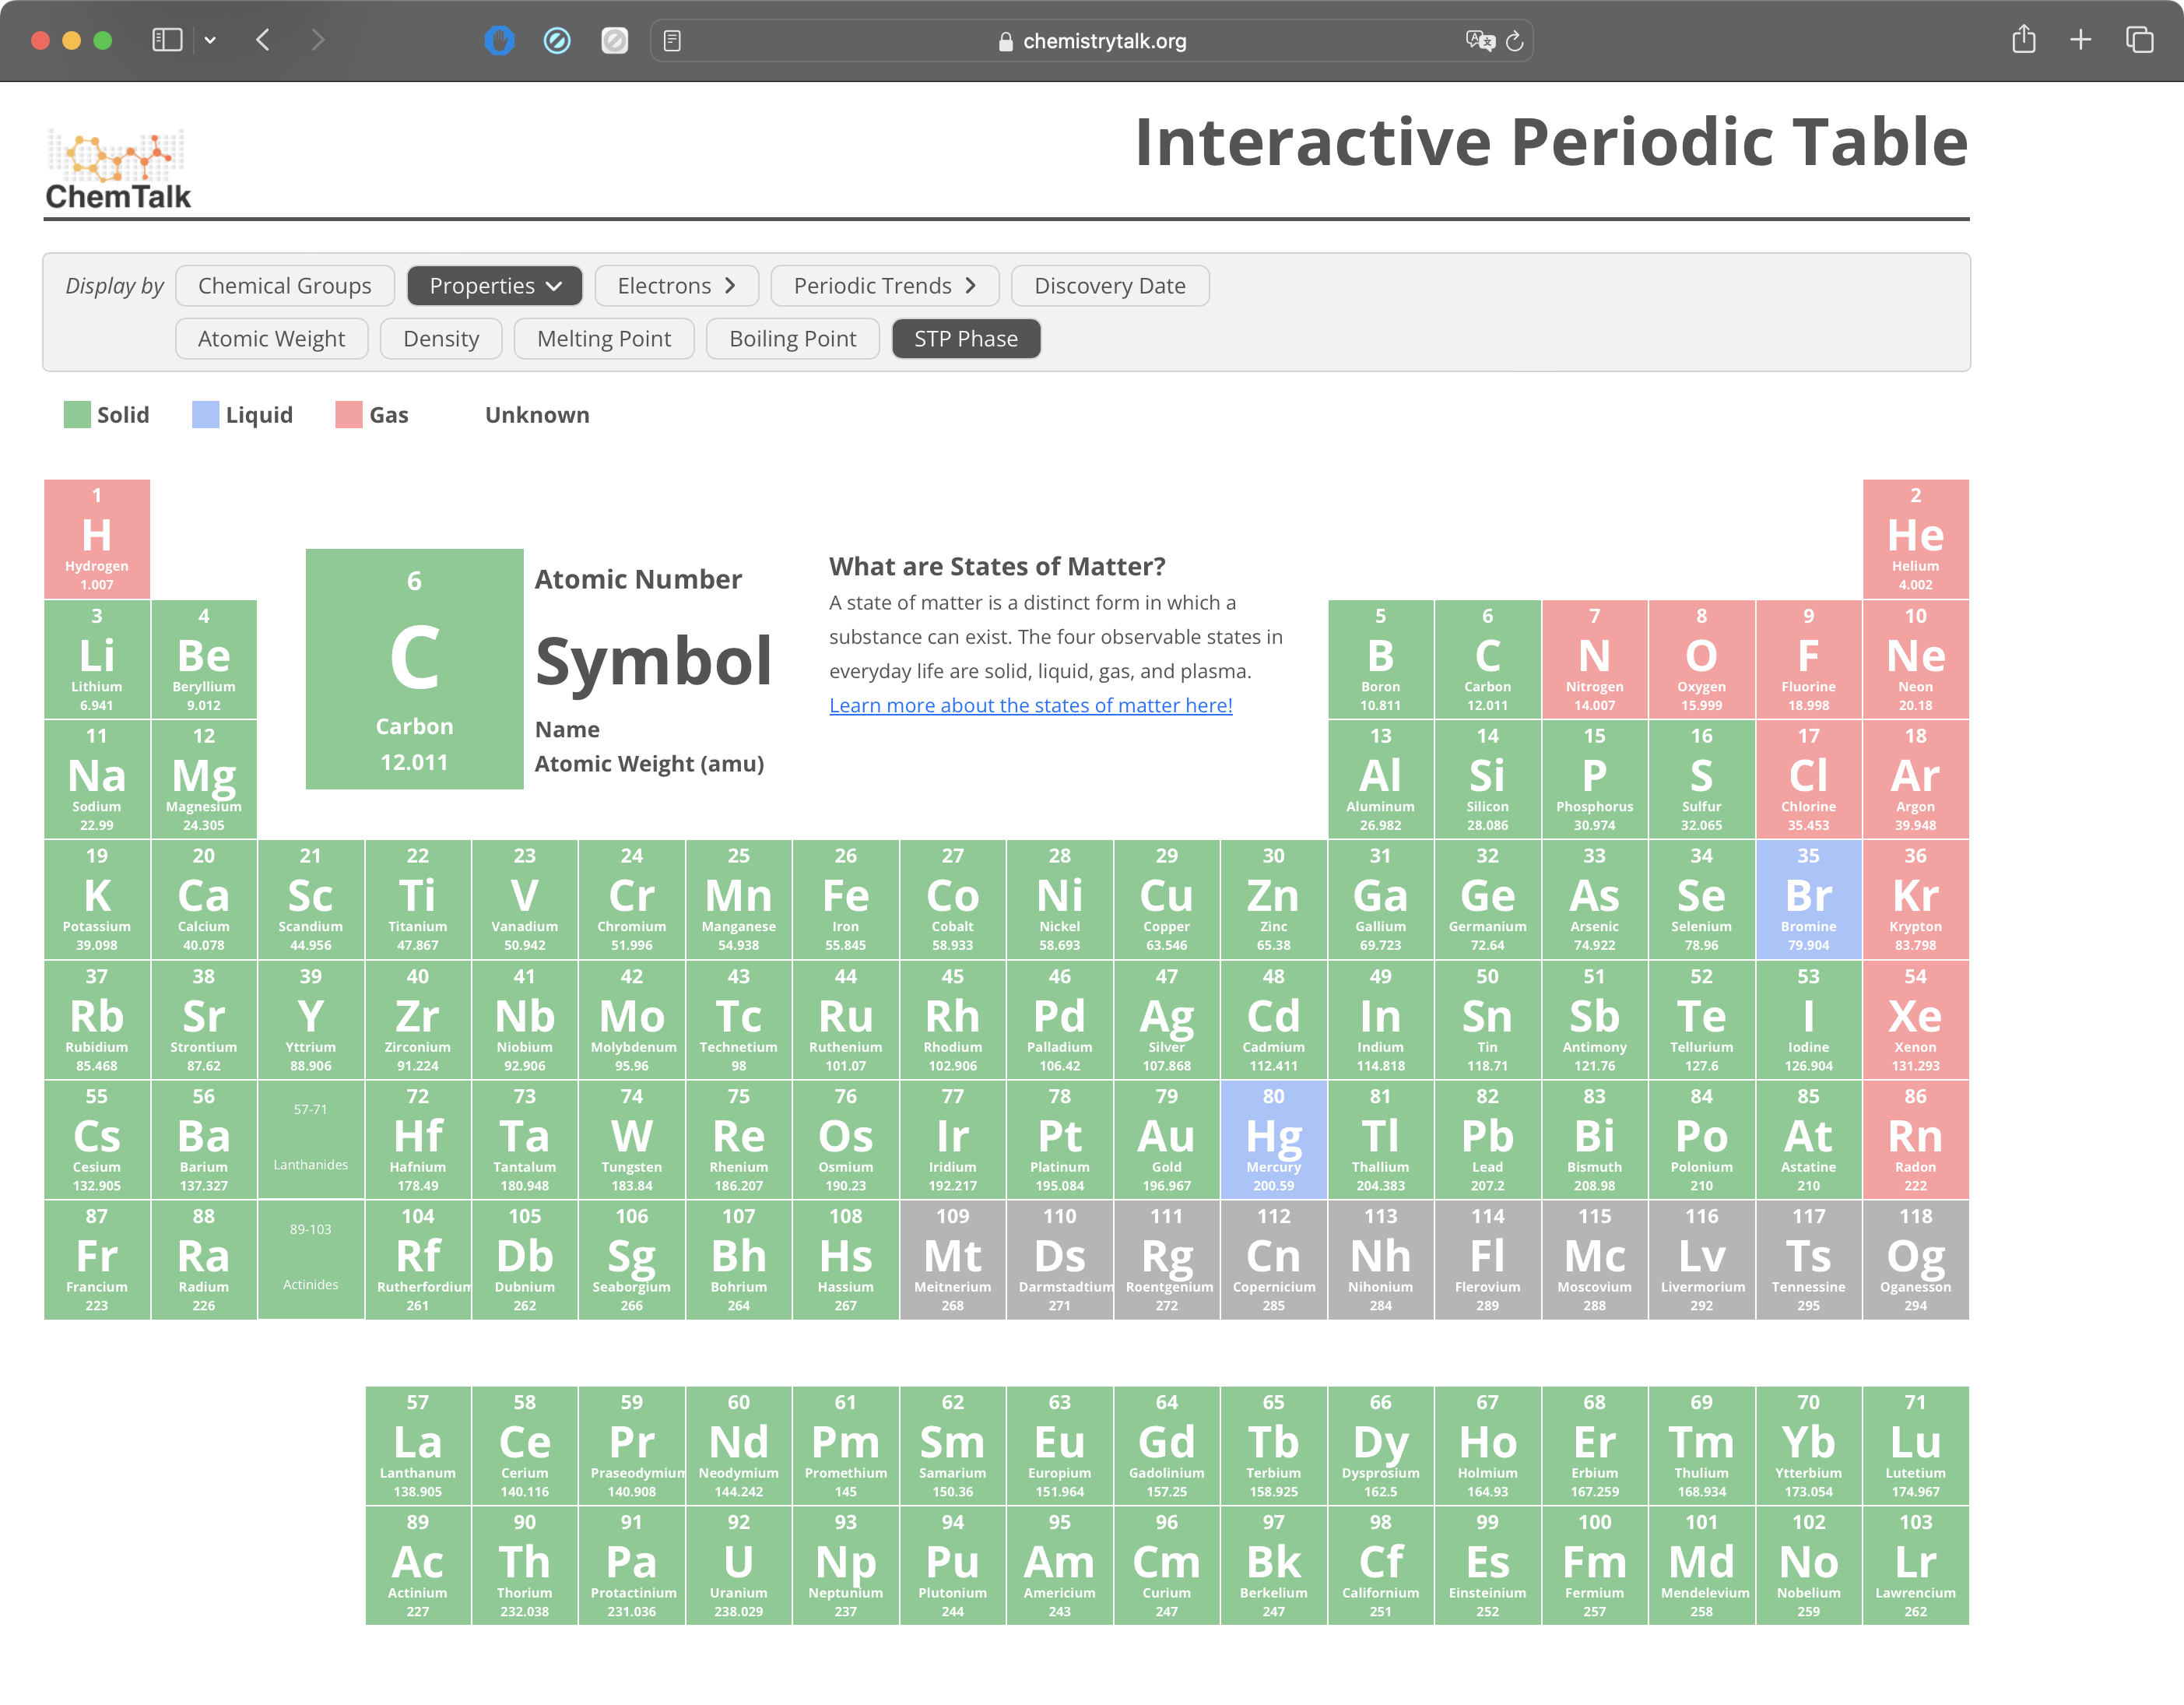Show tab overview icon
Image resolution: width=2184 pixels, height=1705 pixels.
click(2139, 40)
